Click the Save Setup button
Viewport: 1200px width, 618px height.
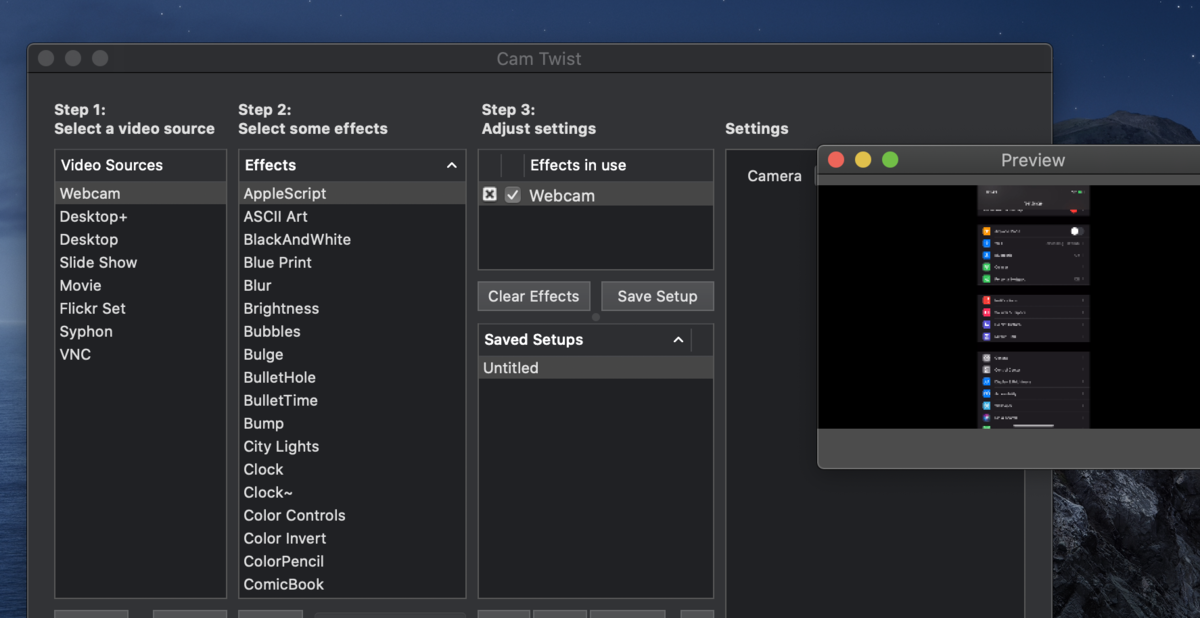click(x=657, y=296)
